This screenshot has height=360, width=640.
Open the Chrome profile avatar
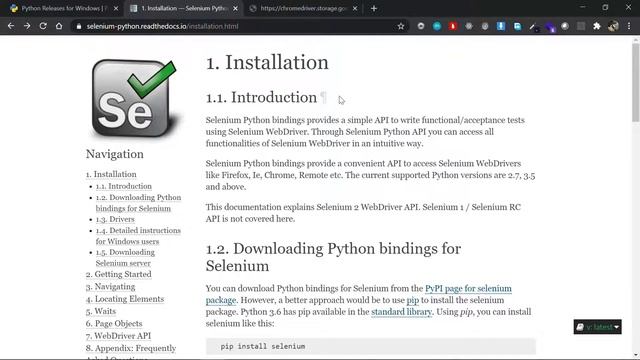tap(613, 26)
